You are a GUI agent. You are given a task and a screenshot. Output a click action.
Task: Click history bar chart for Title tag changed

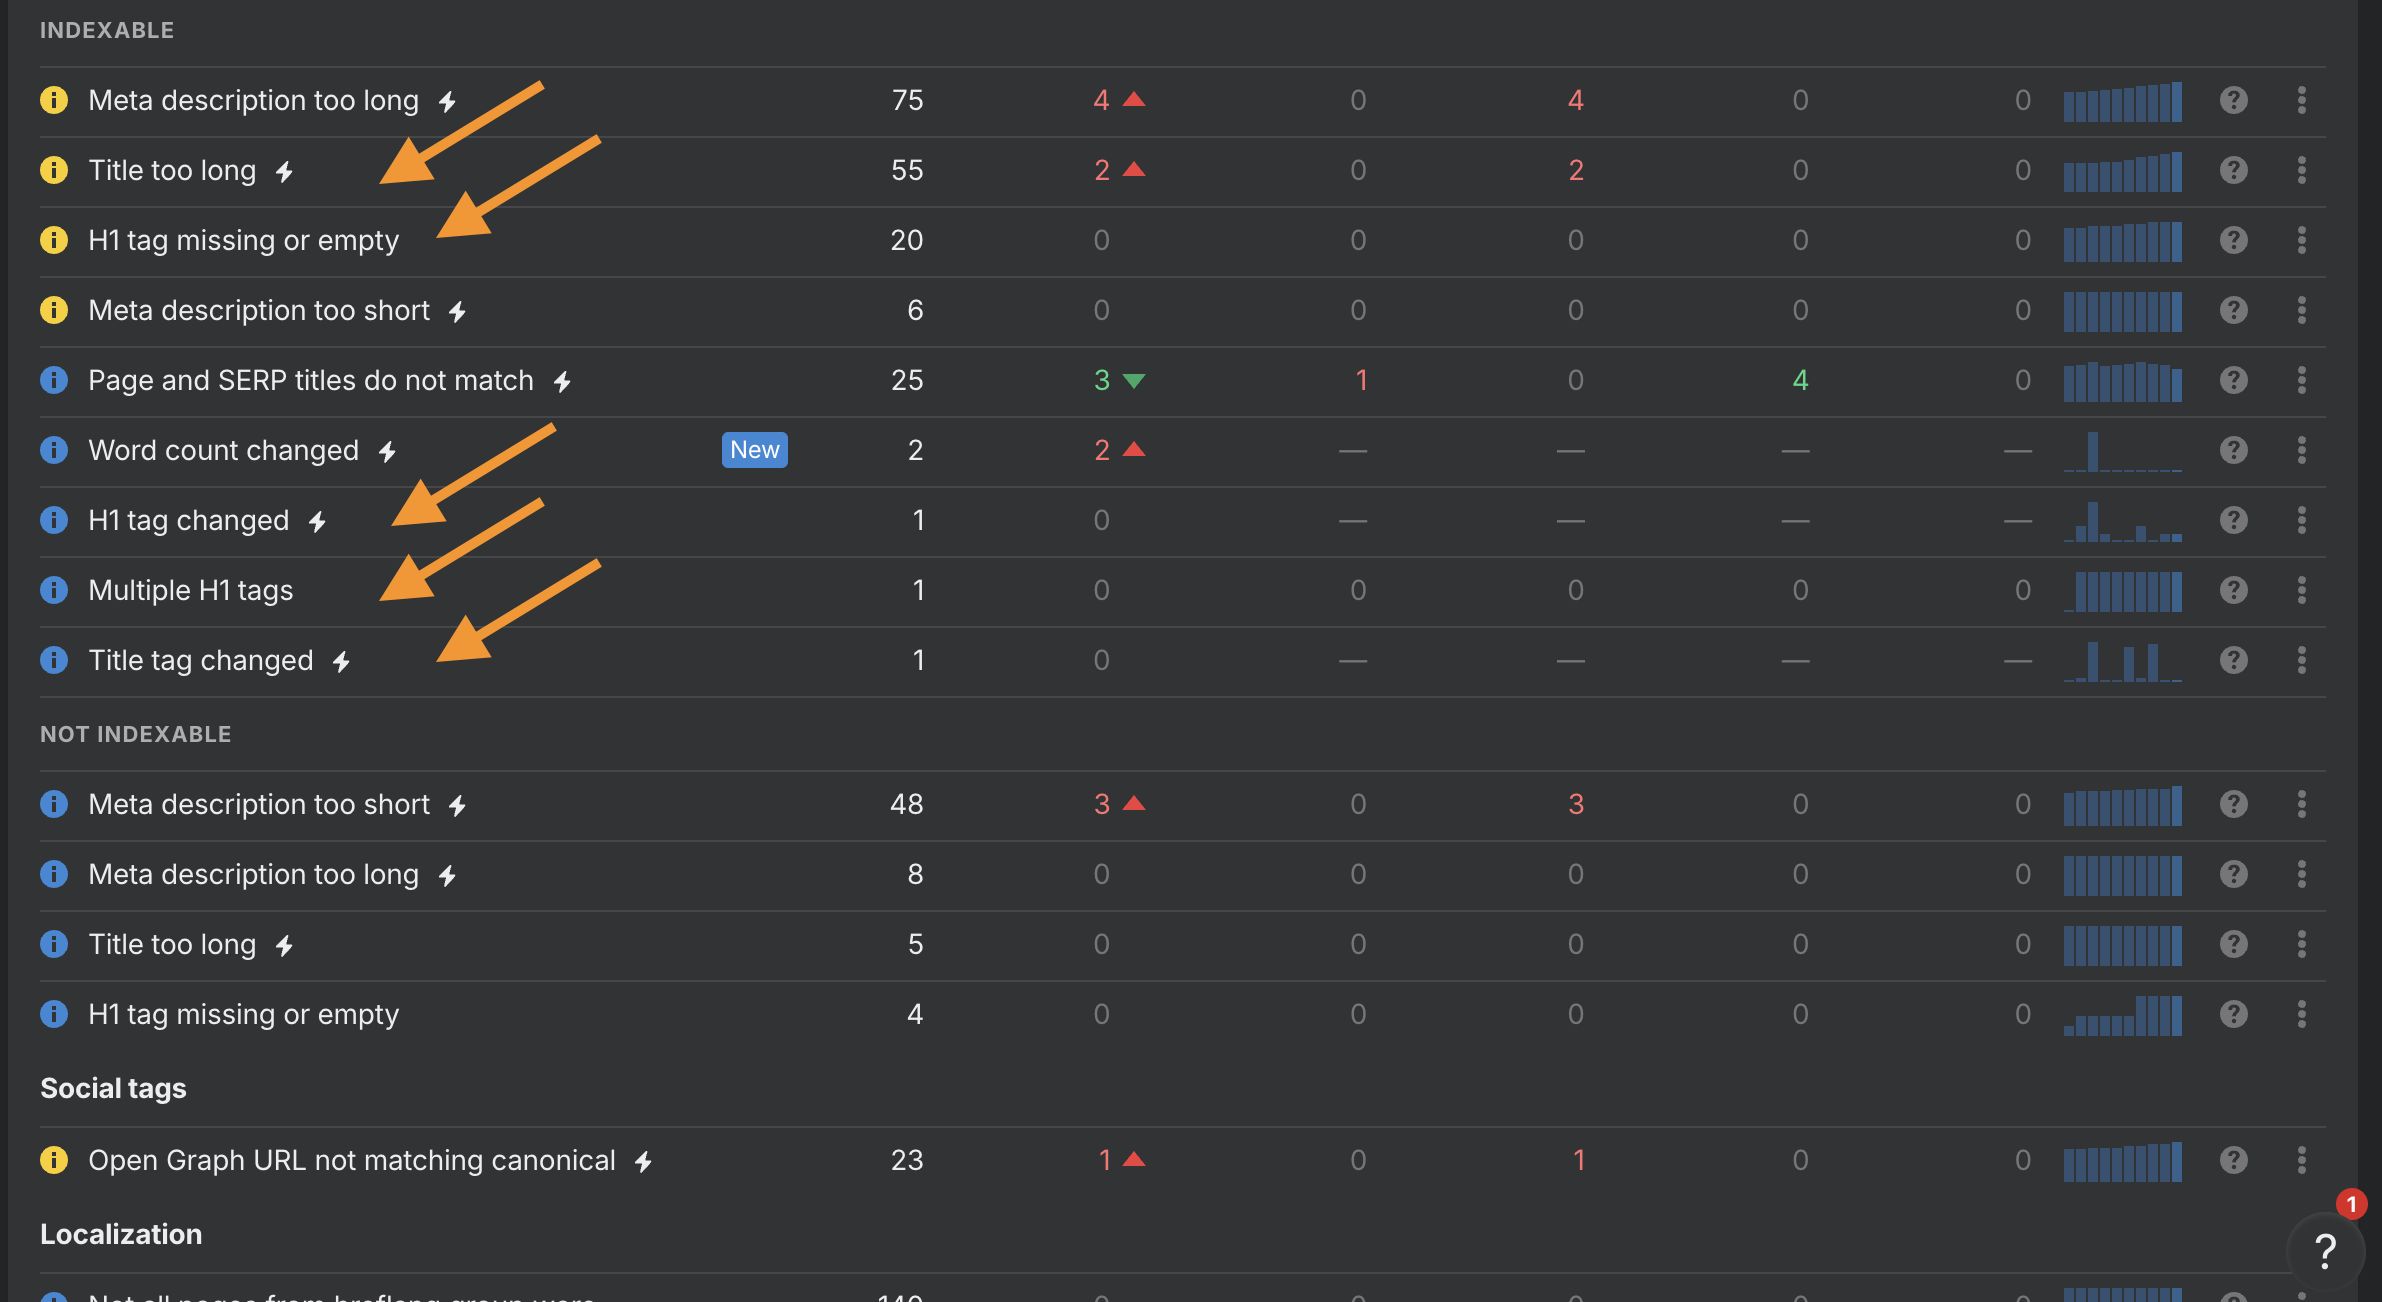pos(2122,661)
